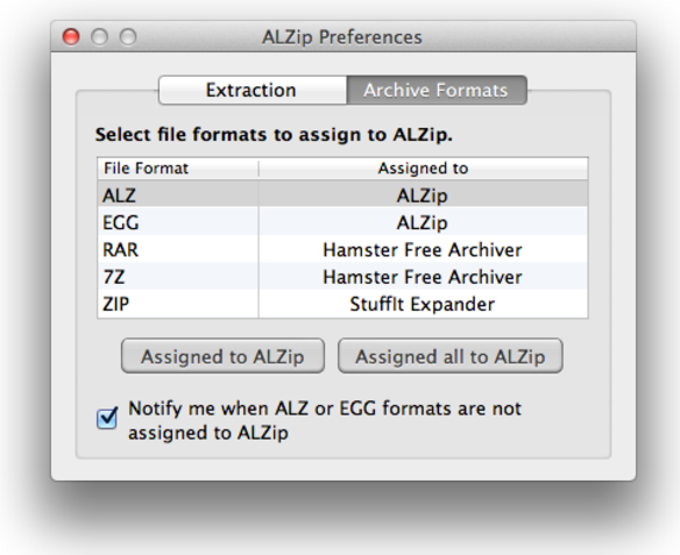The width and height of the screenshot is (680, 555).
Task: Click ALZip cell in EGG row
Action: 422,223
